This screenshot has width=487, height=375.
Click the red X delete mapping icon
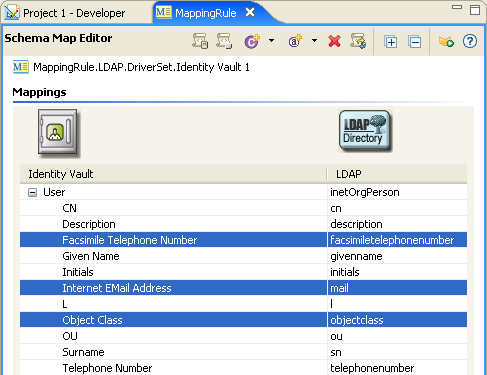coord(334,41)
